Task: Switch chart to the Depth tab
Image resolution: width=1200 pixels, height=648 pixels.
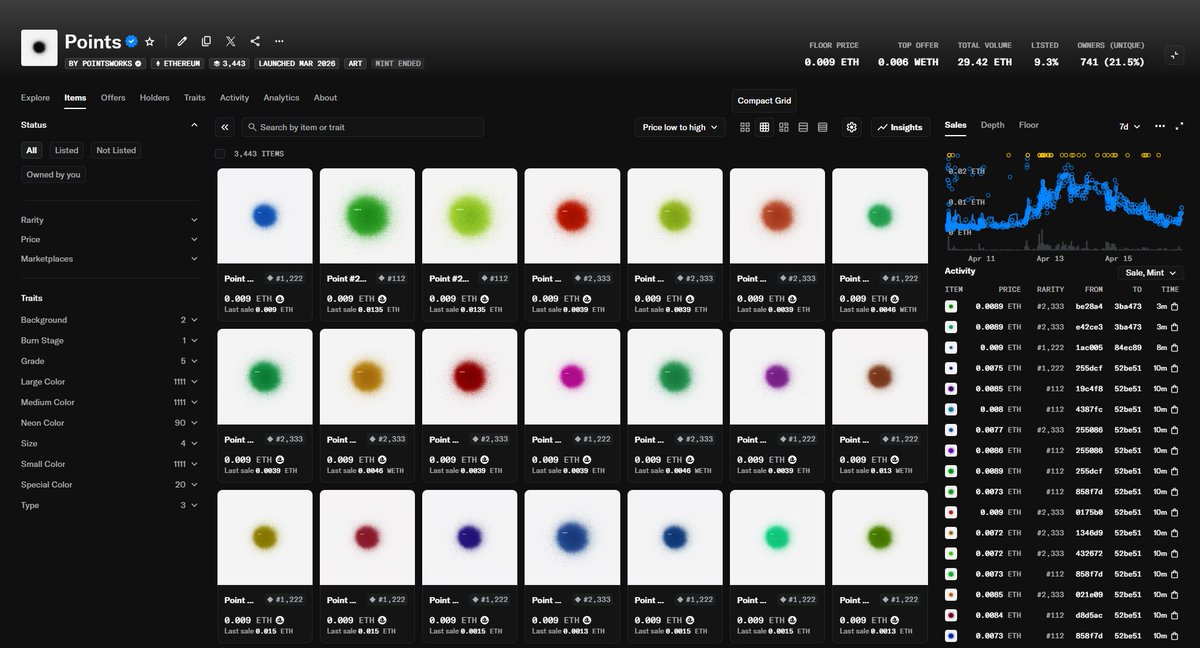Action: tap(992, 125)
